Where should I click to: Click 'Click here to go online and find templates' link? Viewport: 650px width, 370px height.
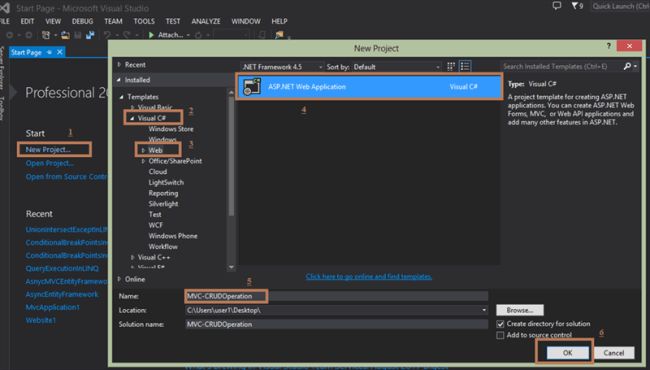coord(369,276)
